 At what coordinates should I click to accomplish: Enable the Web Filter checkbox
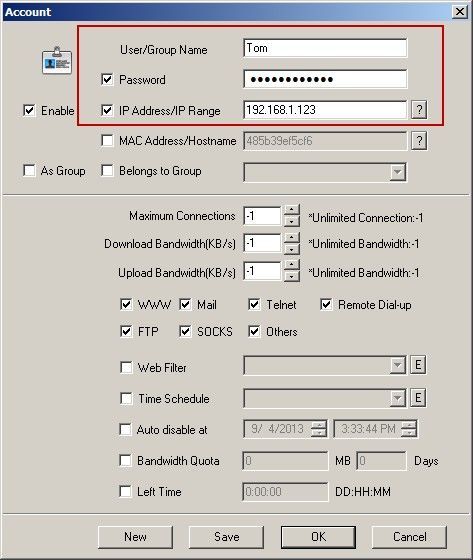(x=126, y=368)
